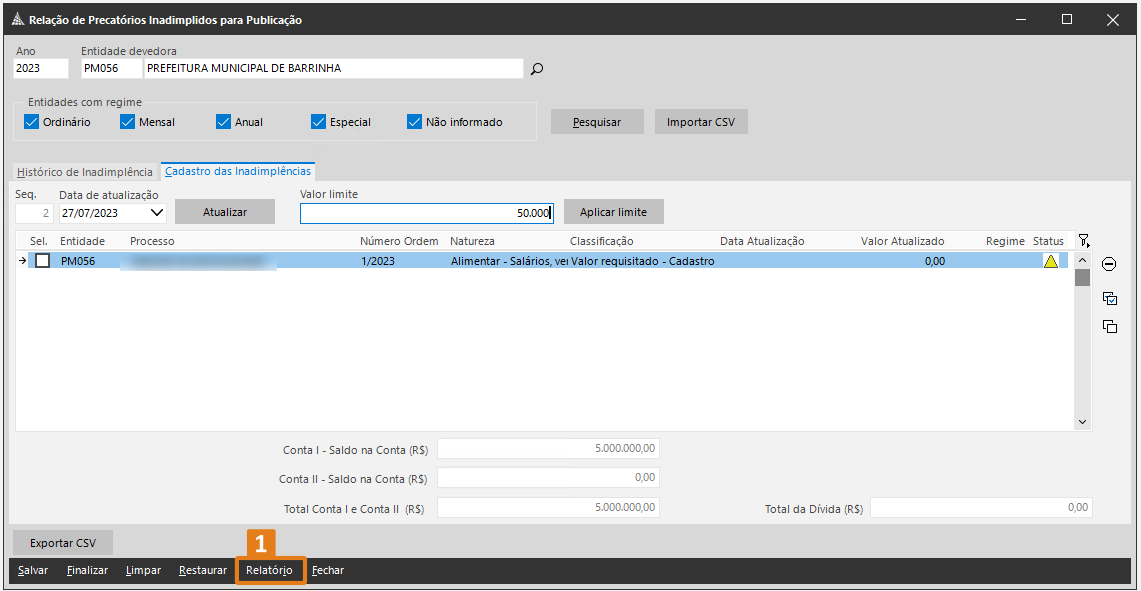Click the select all rows icon
This screenshot has width=1141, height=591.
click(x=1109, y=298)
